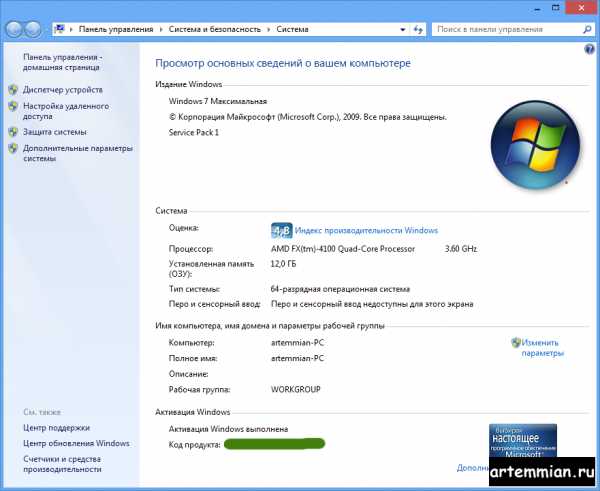The width and height of the screenshot is (600, 491).
Task: Click the 3.60 GHz value
Action: pos(461,249)
